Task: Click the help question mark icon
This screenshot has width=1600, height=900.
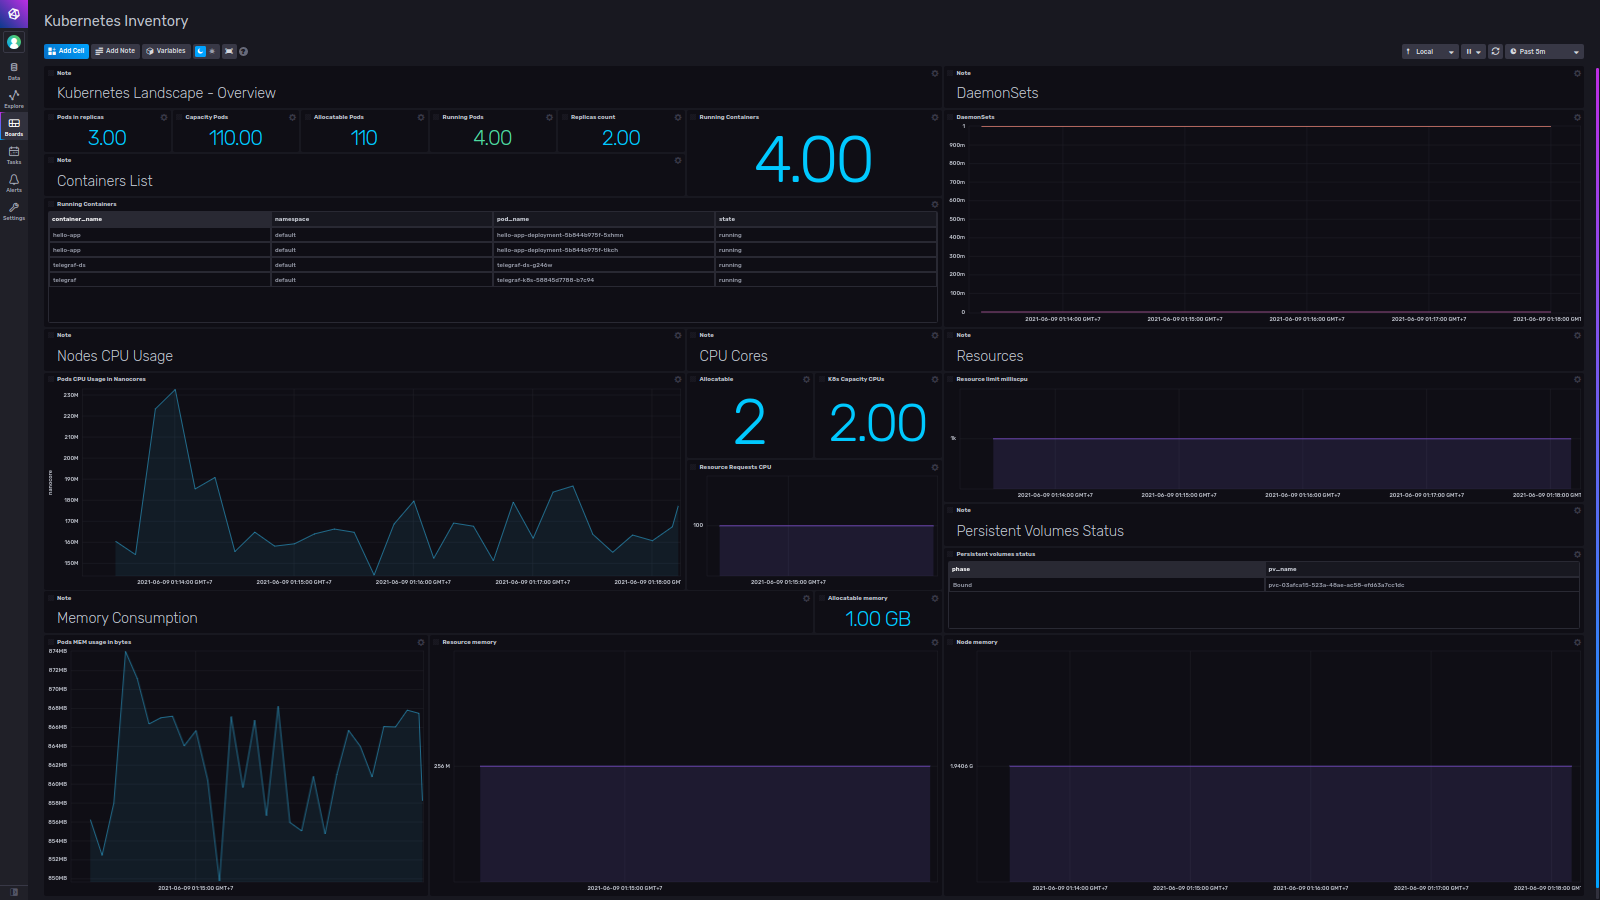Action: [243, 51]
